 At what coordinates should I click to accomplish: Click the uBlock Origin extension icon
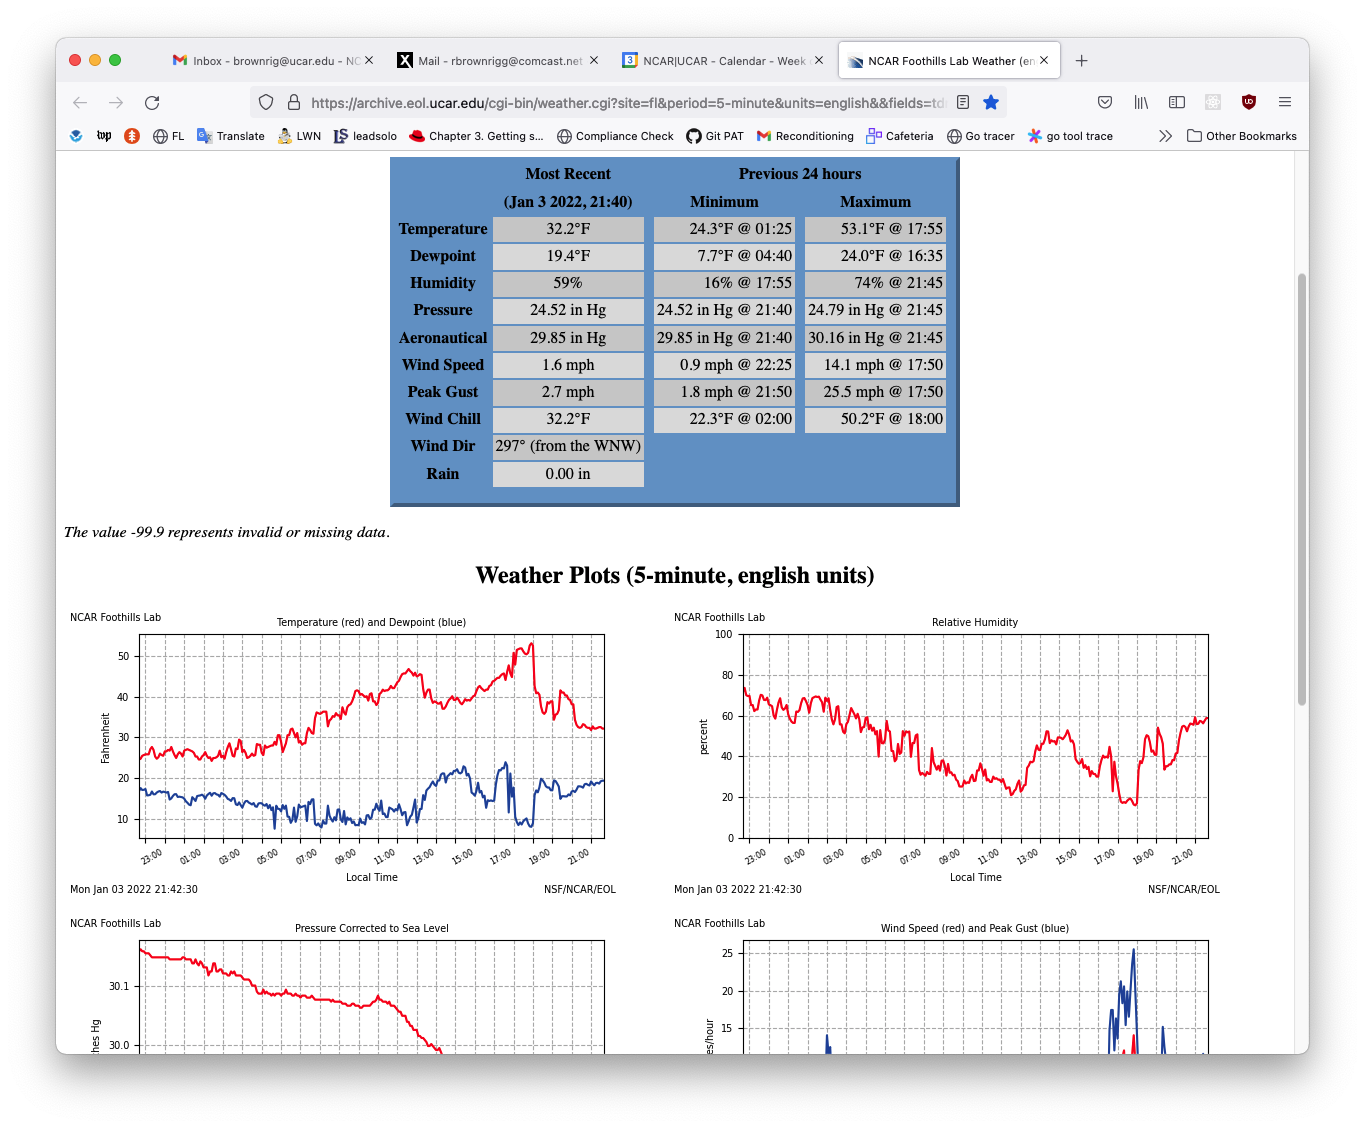(x=1249, y=102)
